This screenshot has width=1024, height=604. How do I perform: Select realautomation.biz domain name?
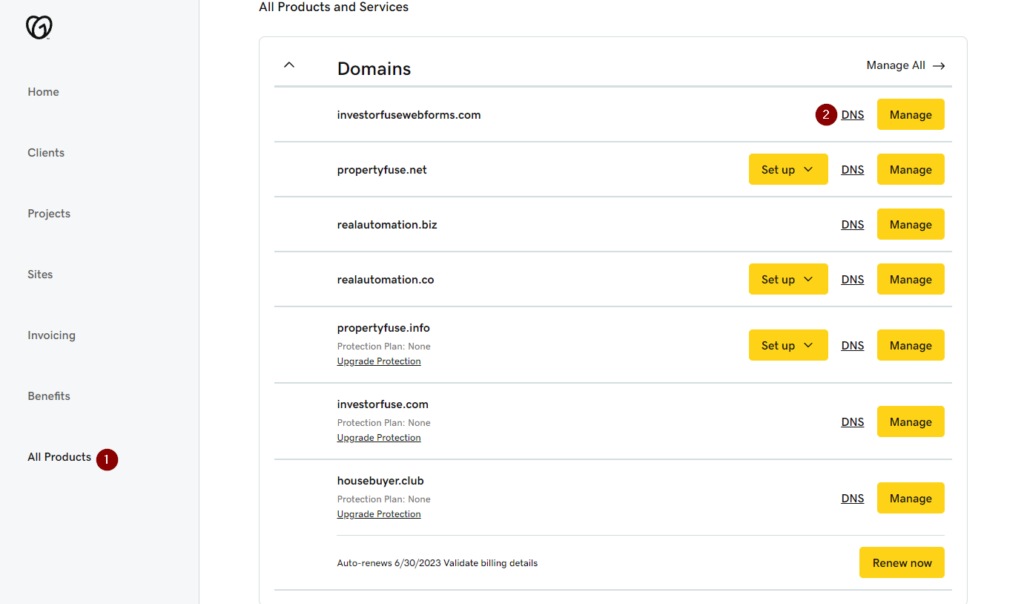click(x=387, y=225)
